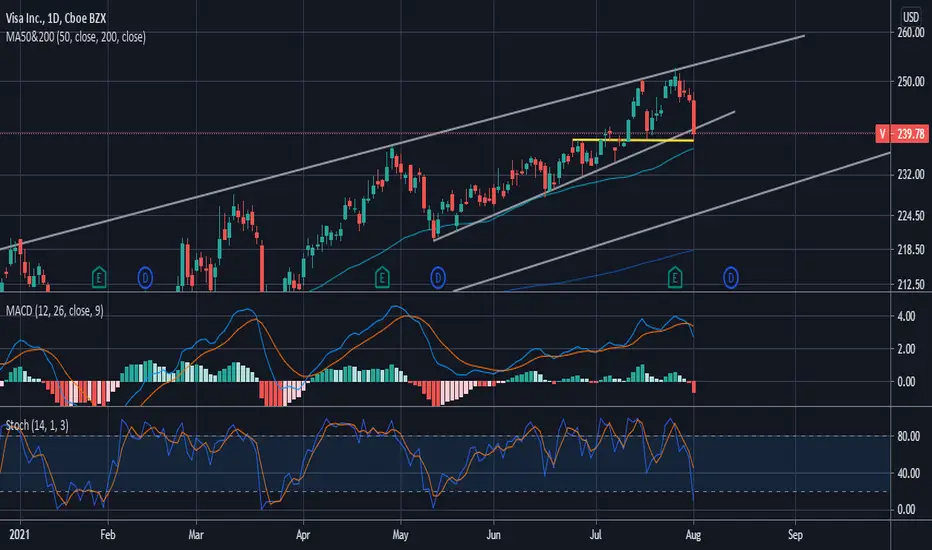
Task: Select the MA50&200 indicator legend
Action: tap(75, 37)
